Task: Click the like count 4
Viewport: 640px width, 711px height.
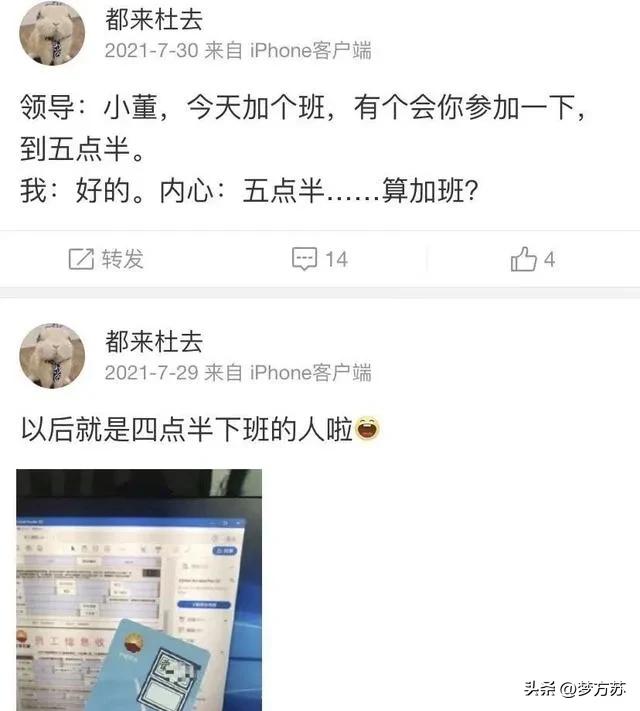Action: click(549, 259)
